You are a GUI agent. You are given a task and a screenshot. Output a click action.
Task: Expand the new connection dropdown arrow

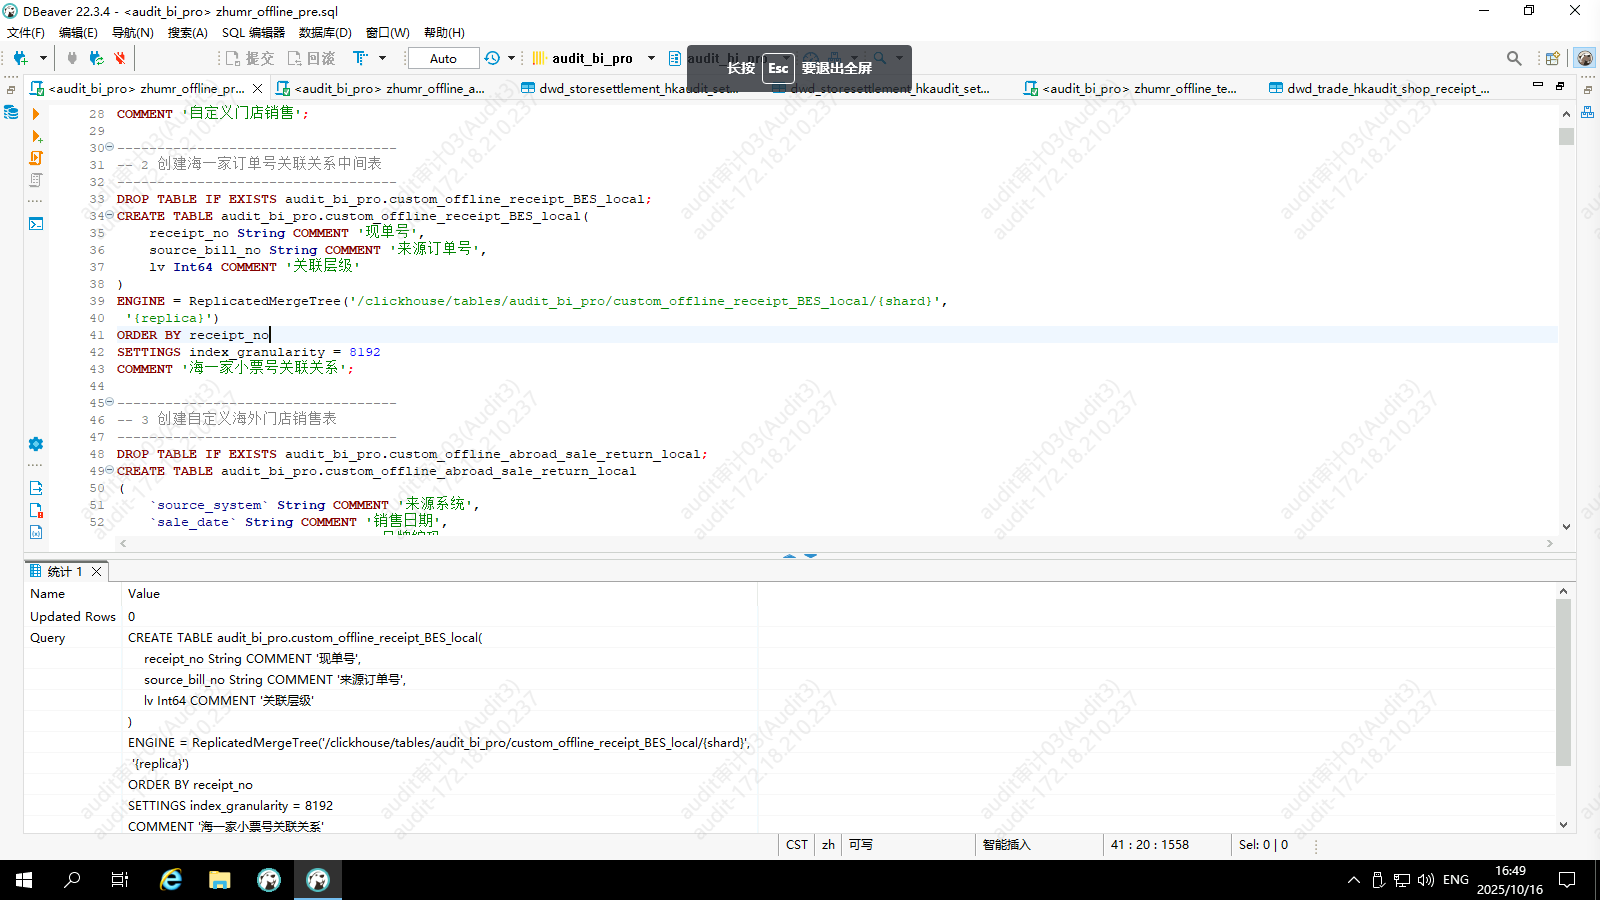pos(43,58)
